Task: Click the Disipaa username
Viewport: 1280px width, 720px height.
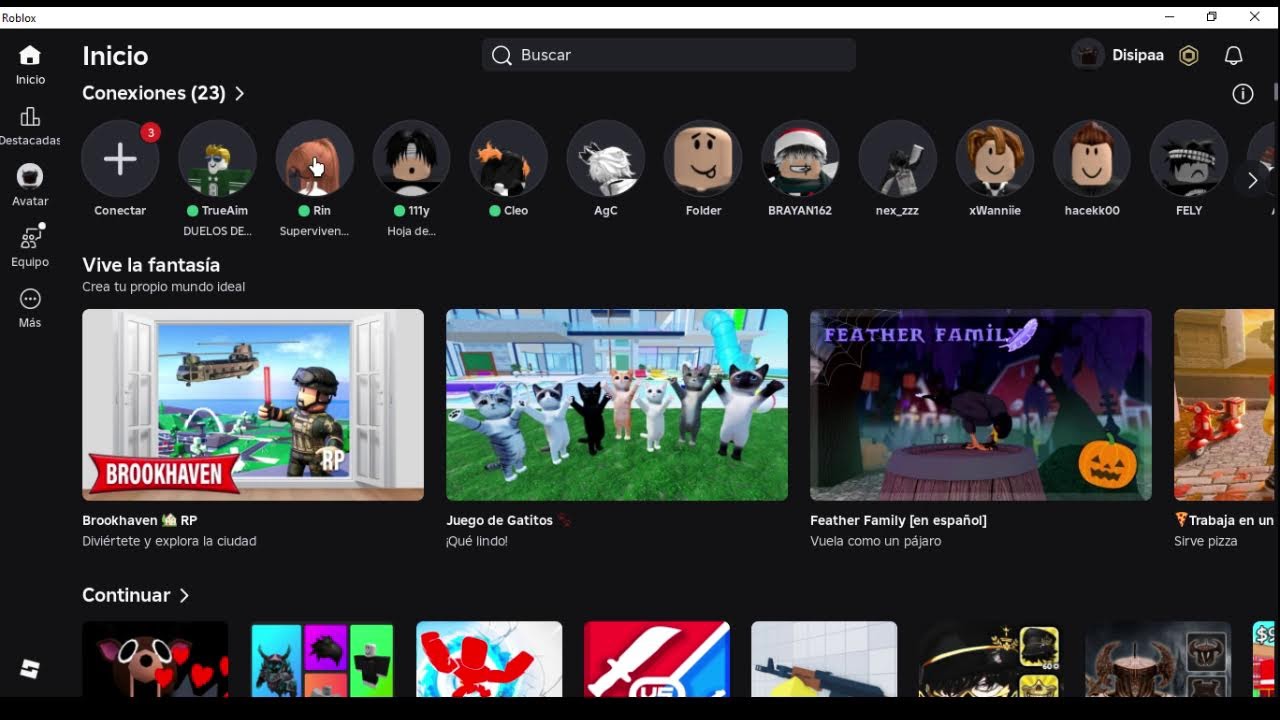Action: pyautogui.click(x=1138, y=56)
